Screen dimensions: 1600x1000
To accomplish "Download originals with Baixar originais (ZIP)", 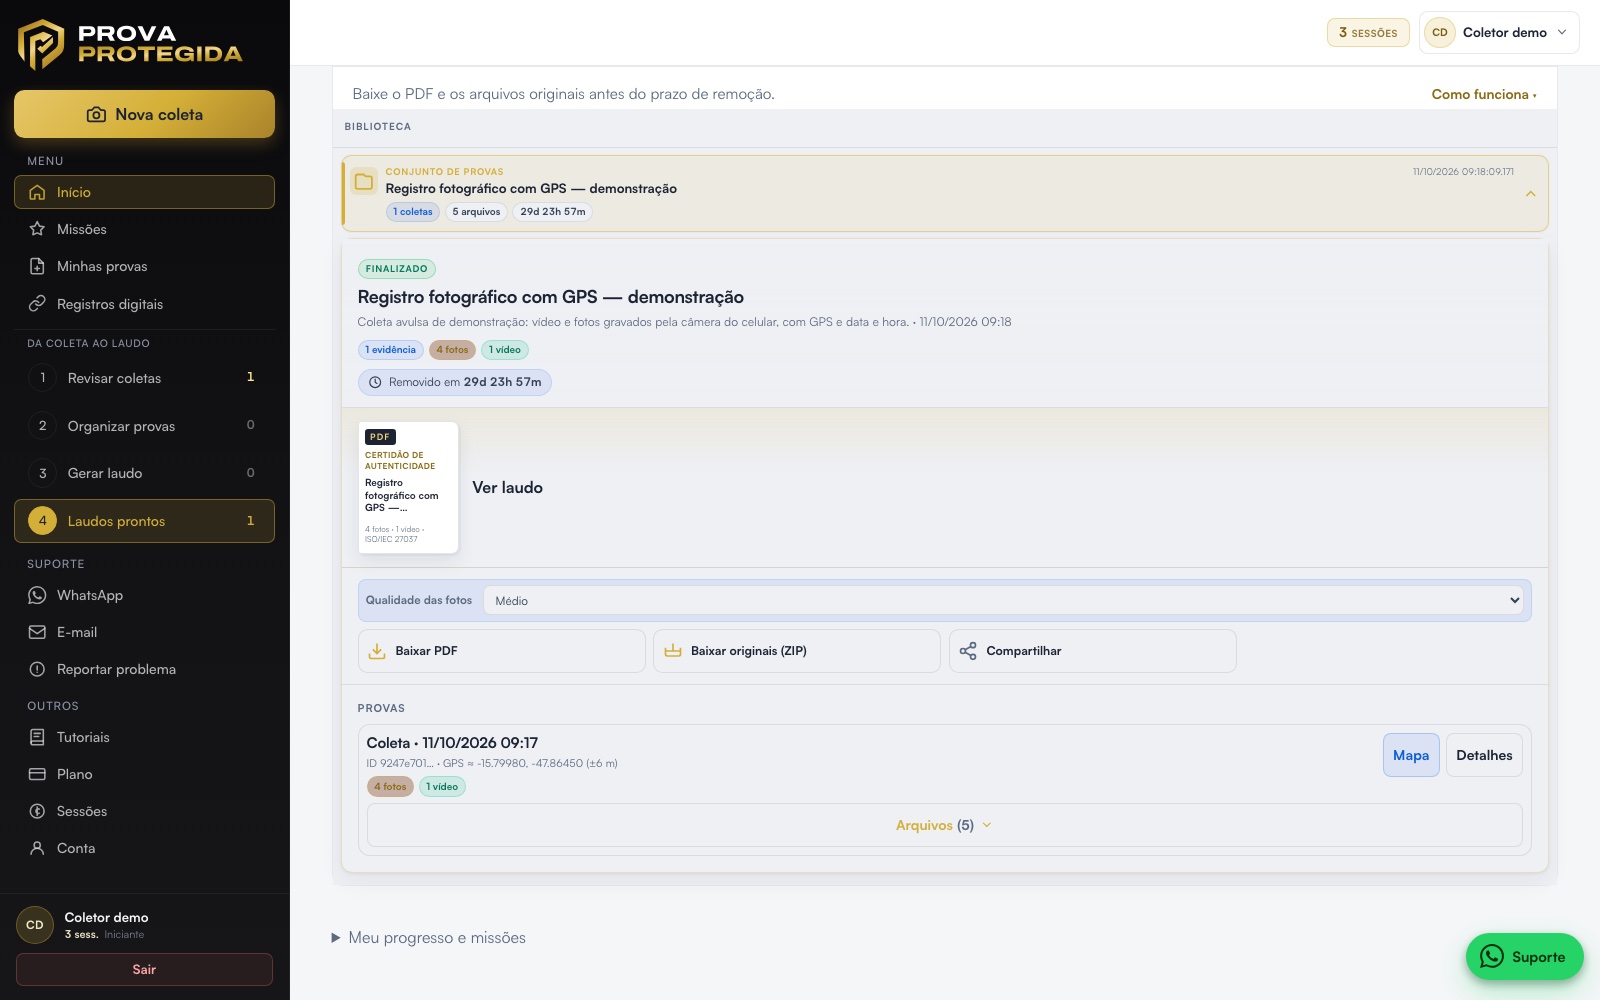I will [x=797, y=651].
